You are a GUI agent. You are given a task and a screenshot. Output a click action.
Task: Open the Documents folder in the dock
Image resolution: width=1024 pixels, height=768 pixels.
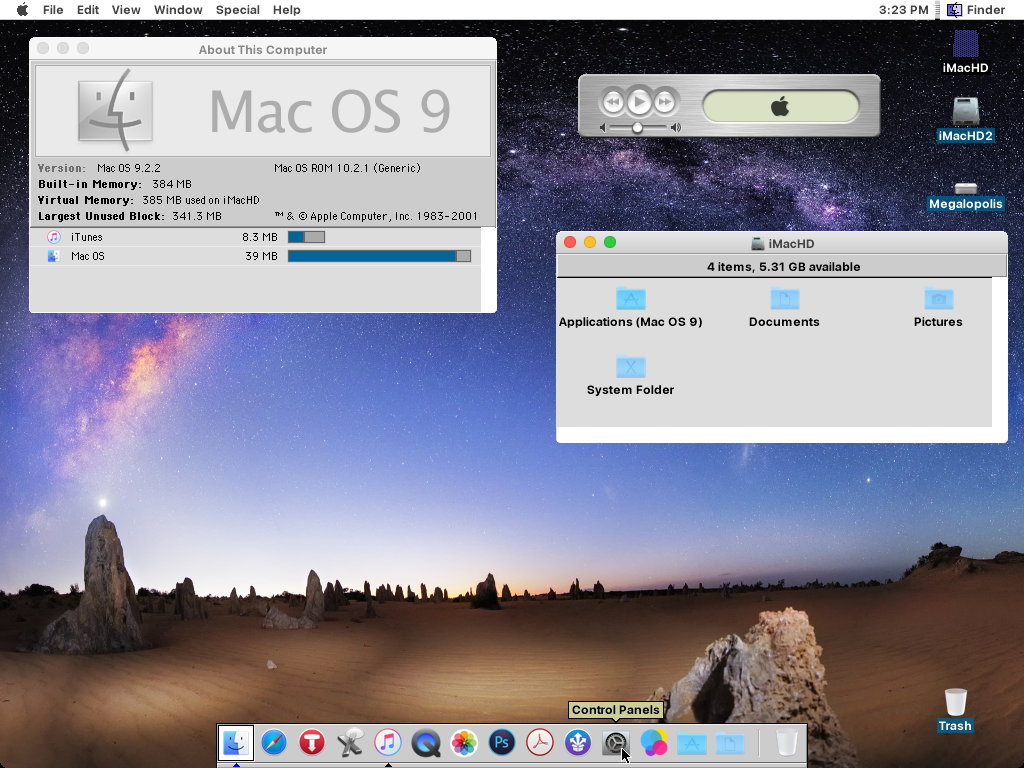(x=730, y=743)
